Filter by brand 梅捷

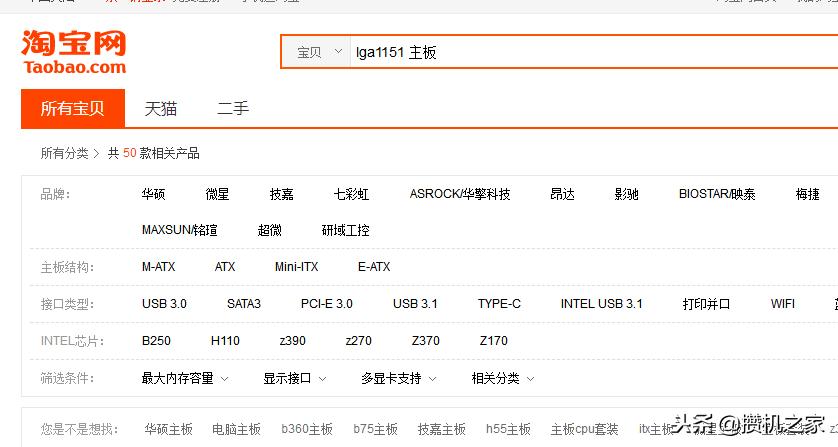click(808, 194)
